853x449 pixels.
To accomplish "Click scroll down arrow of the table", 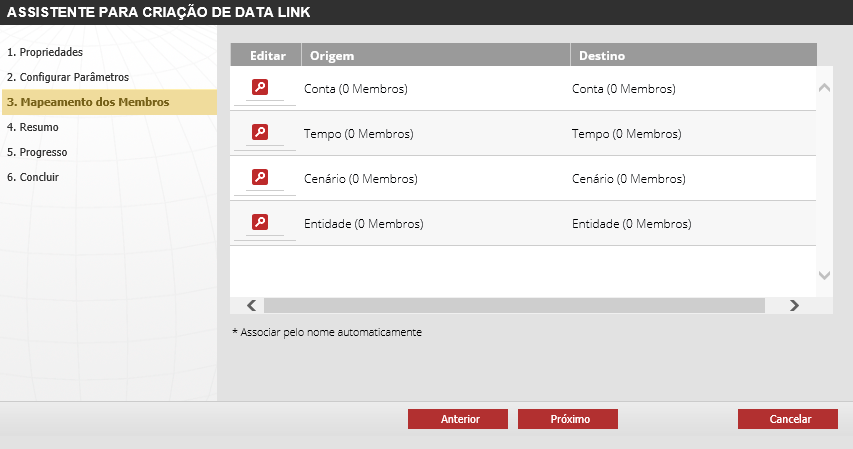I will [x=824, y=275].
